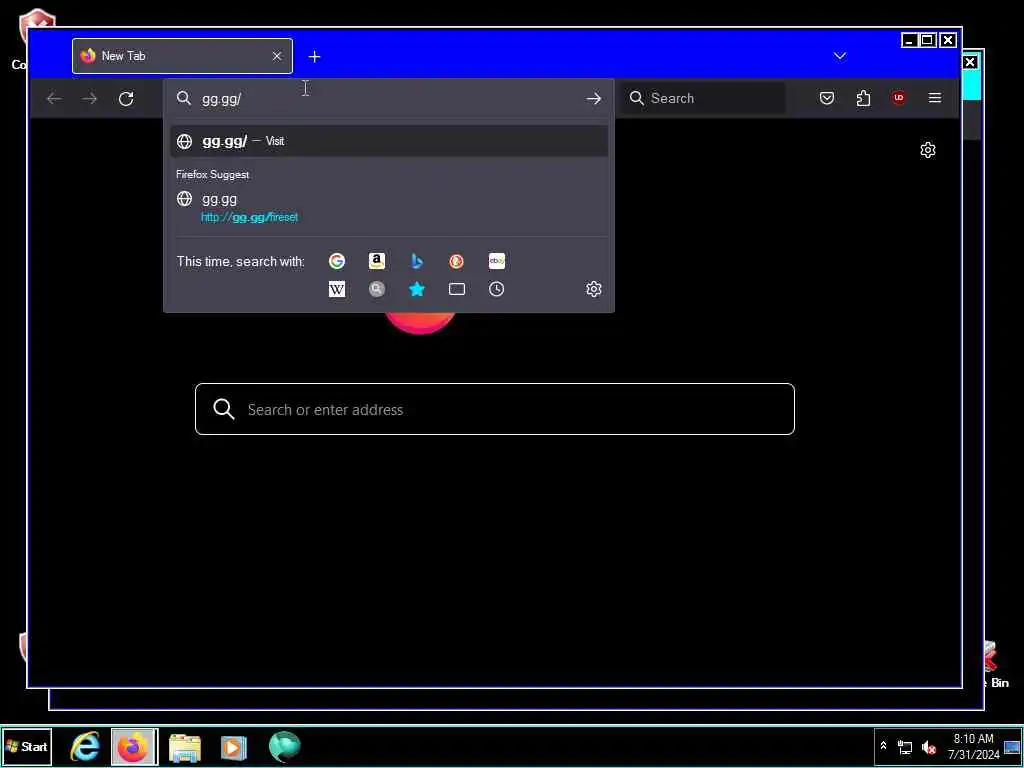Expand the List all tabs chevron
This screenshot has height=768, width=1024.
(840, 56)
